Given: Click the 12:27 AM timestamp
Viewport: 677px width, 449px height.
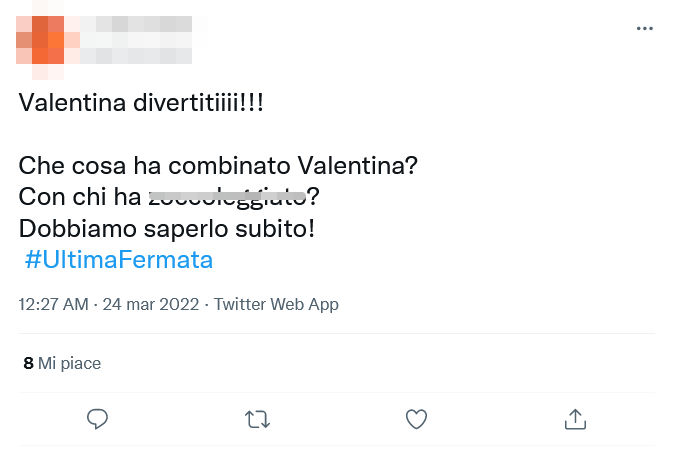Looking at the screenshot, I should pos(53,304).
